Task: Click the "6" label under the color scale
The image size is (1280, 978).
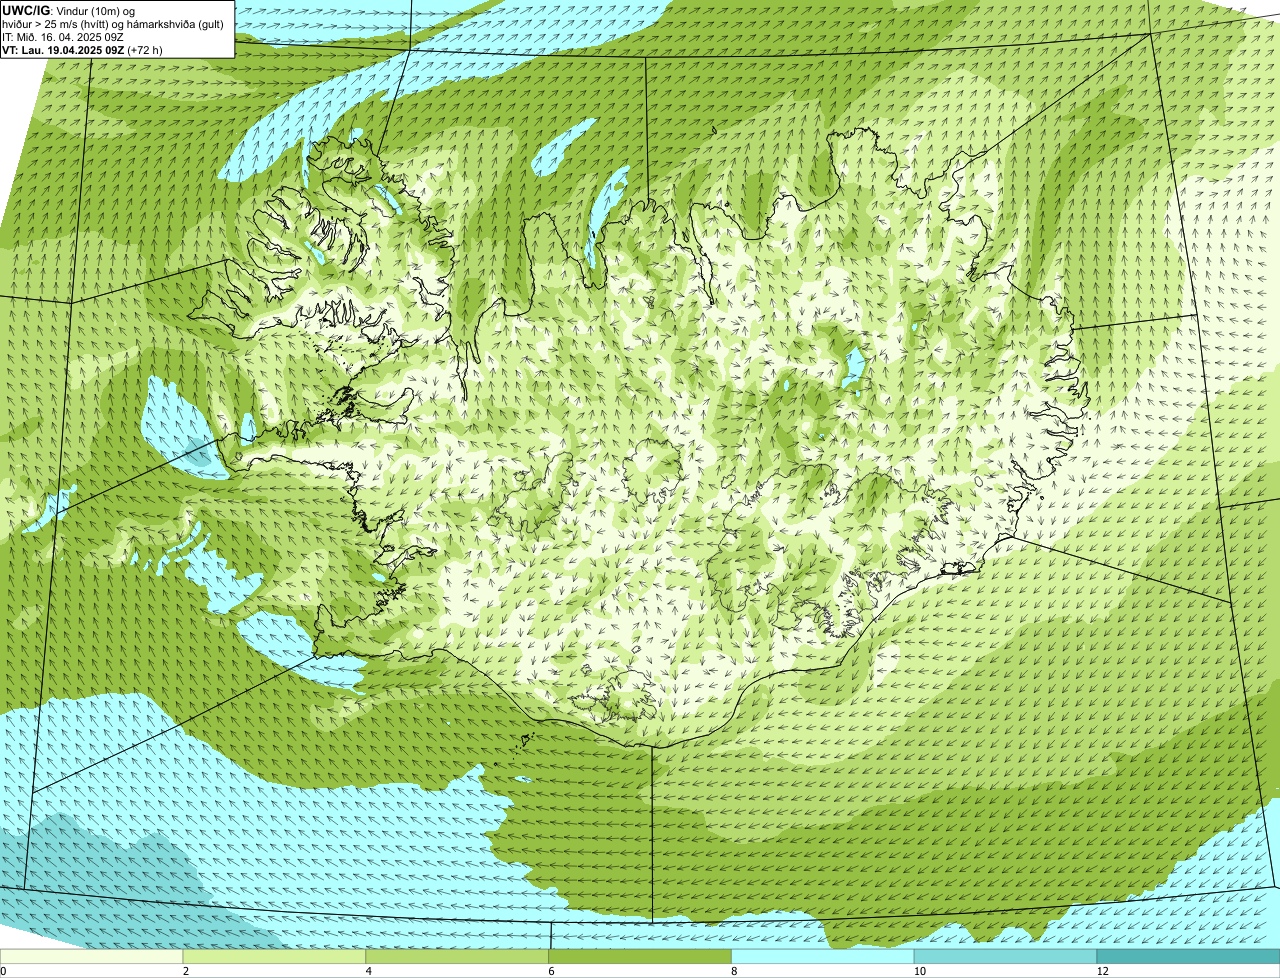Action: pyautogui.click(x=551, y=971)
